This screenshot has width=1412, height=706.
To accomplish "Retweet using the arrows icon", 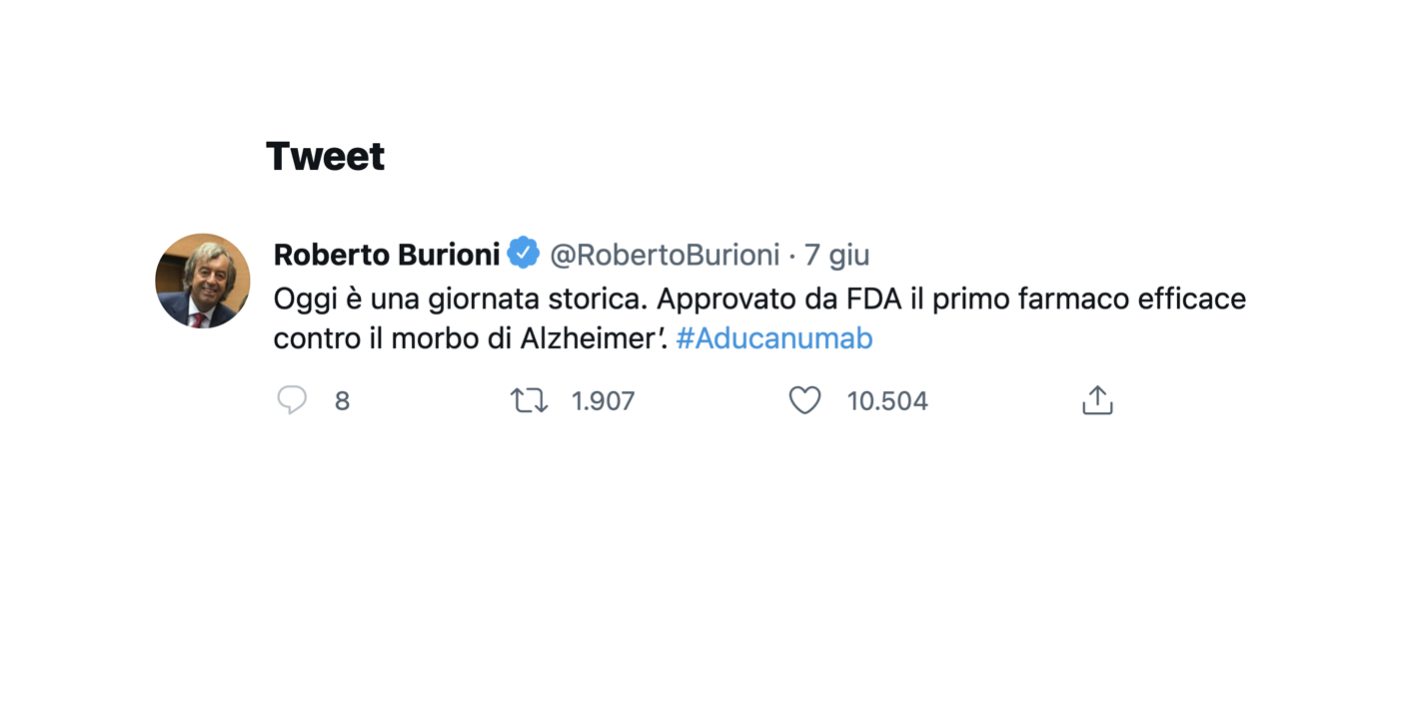I will (529, 401).
